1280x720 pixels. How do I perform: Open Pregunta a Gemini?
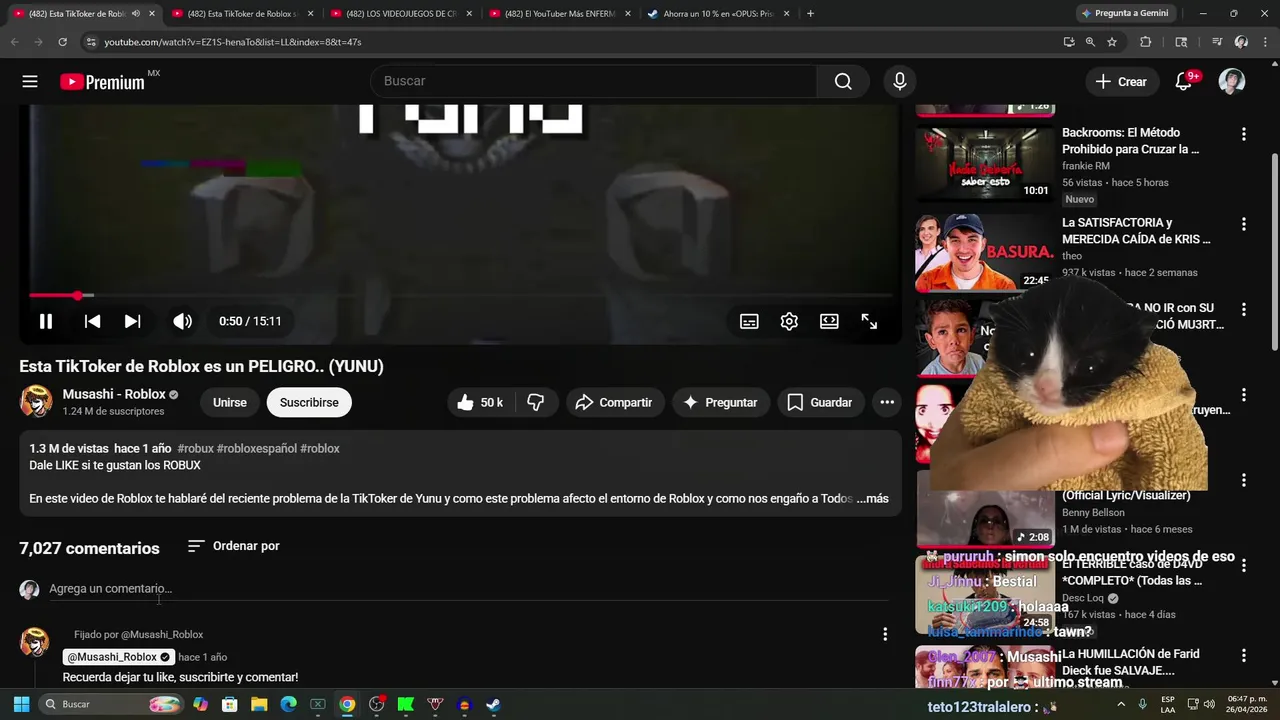[x=1125, y=14]
